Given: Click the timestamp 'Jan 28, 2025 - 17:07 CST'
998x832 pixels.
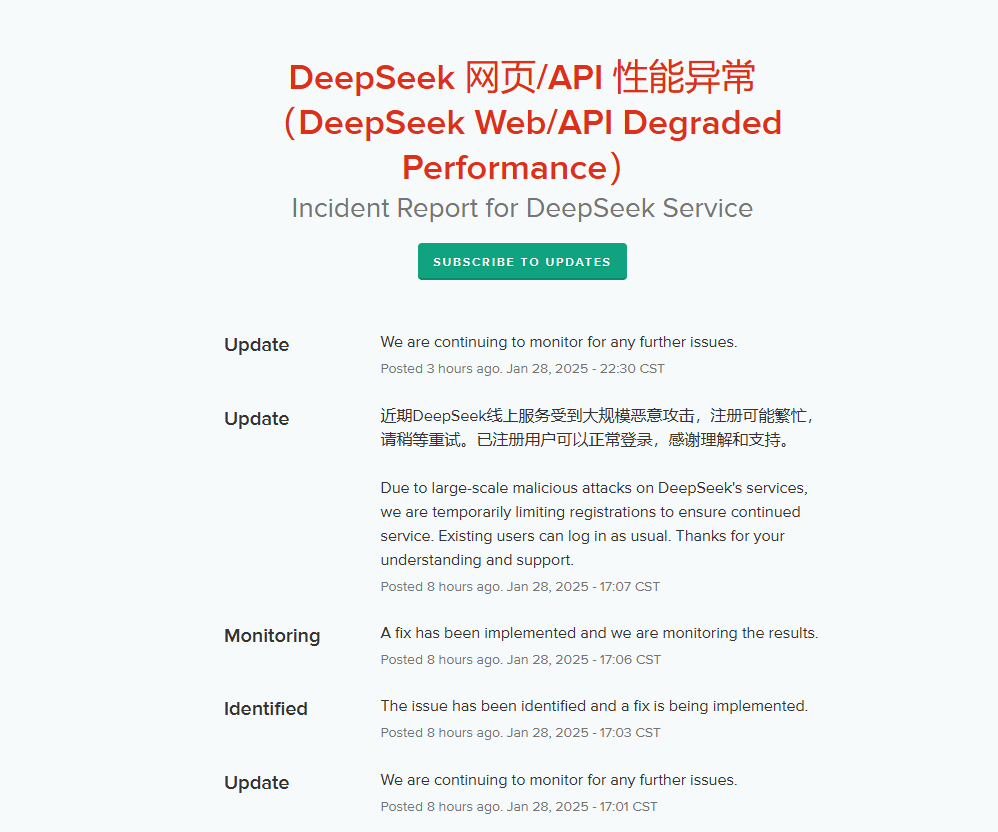Looking at the screenshot, I should [x=583, y=586].
